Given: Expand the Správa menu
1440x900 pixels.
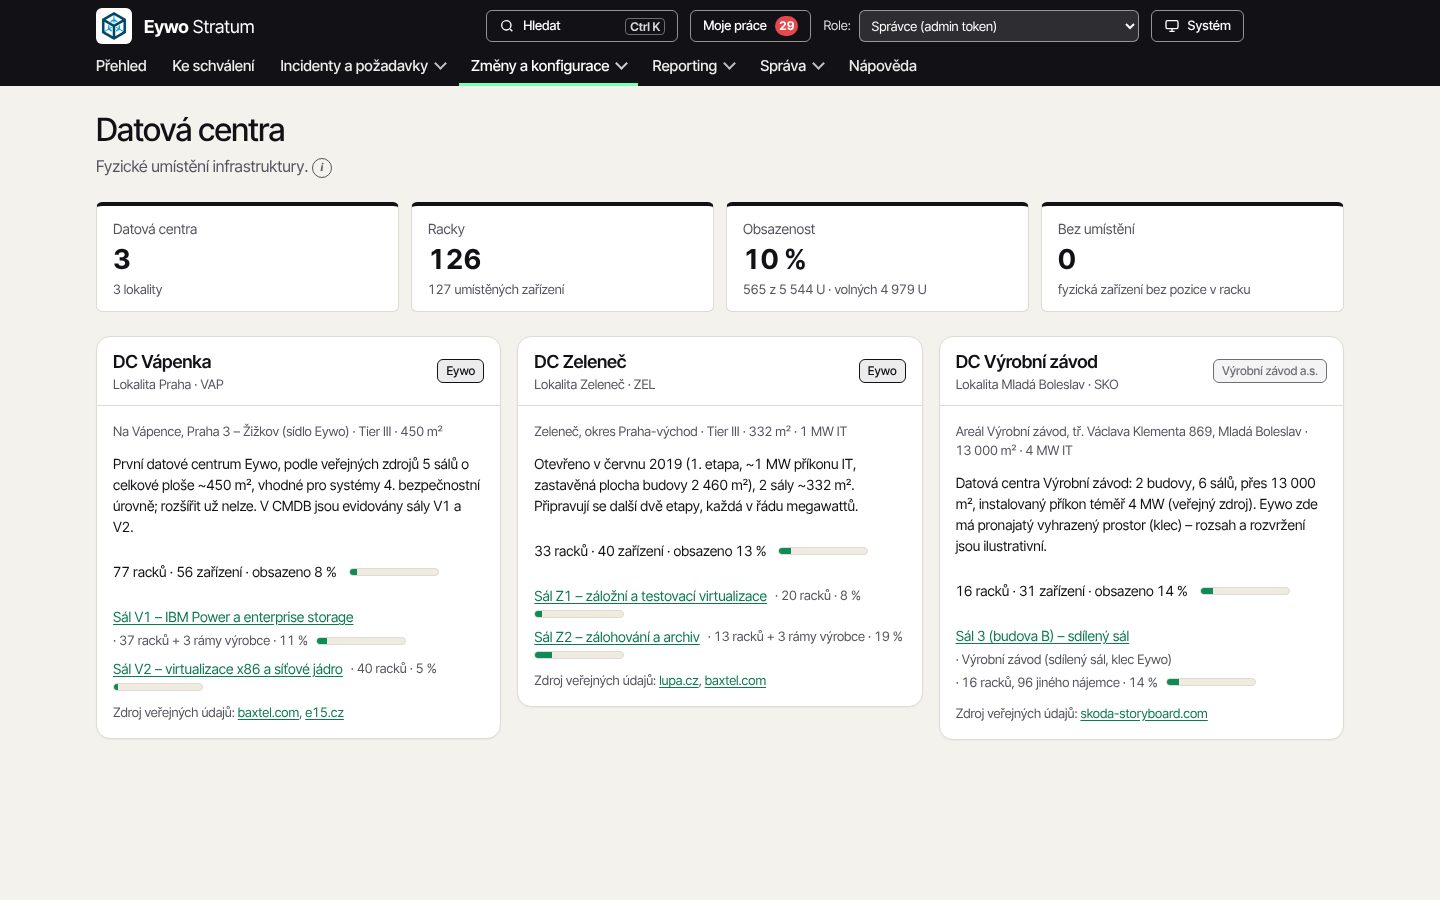Looking at the screenshot, I should (x=792, y=66).
